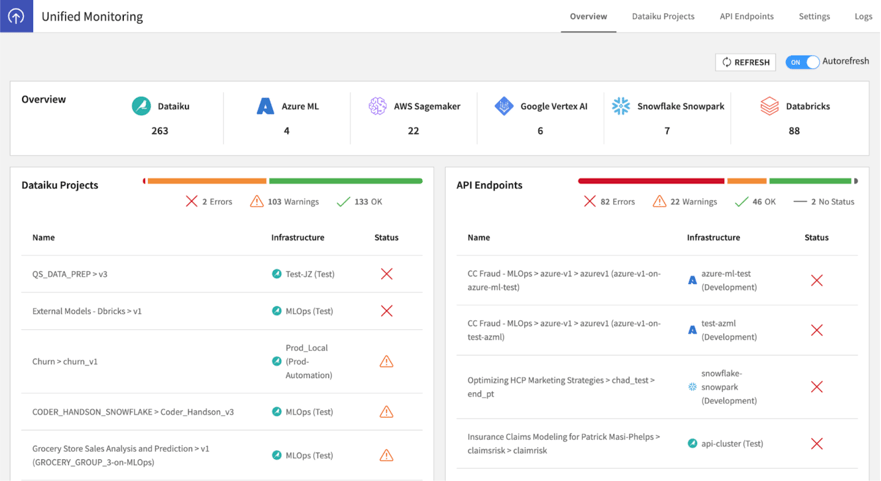Viewport: 881px width, 481px height.
Task: Select the endpoint name ending in azure-v1-on-test-azml
Action: [x=564, y=330]
